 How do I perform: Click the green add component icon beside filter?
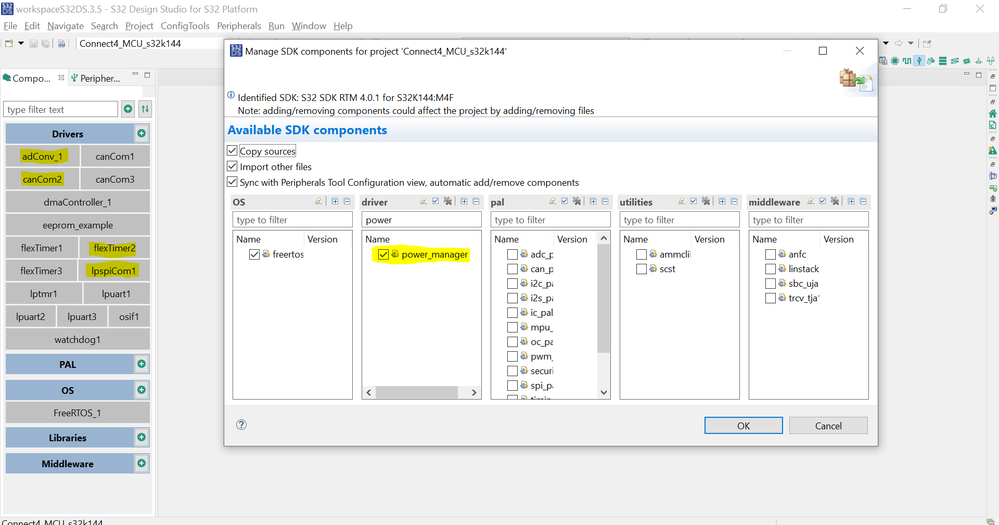coord(128,109)
